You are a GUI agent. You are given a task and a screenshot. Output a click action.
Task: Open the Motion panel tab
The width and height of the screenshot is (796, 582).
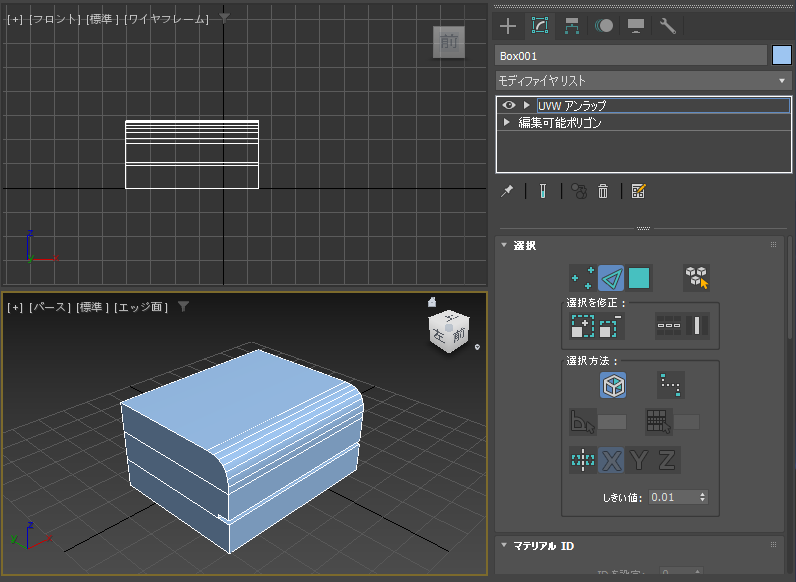point(604,26)
